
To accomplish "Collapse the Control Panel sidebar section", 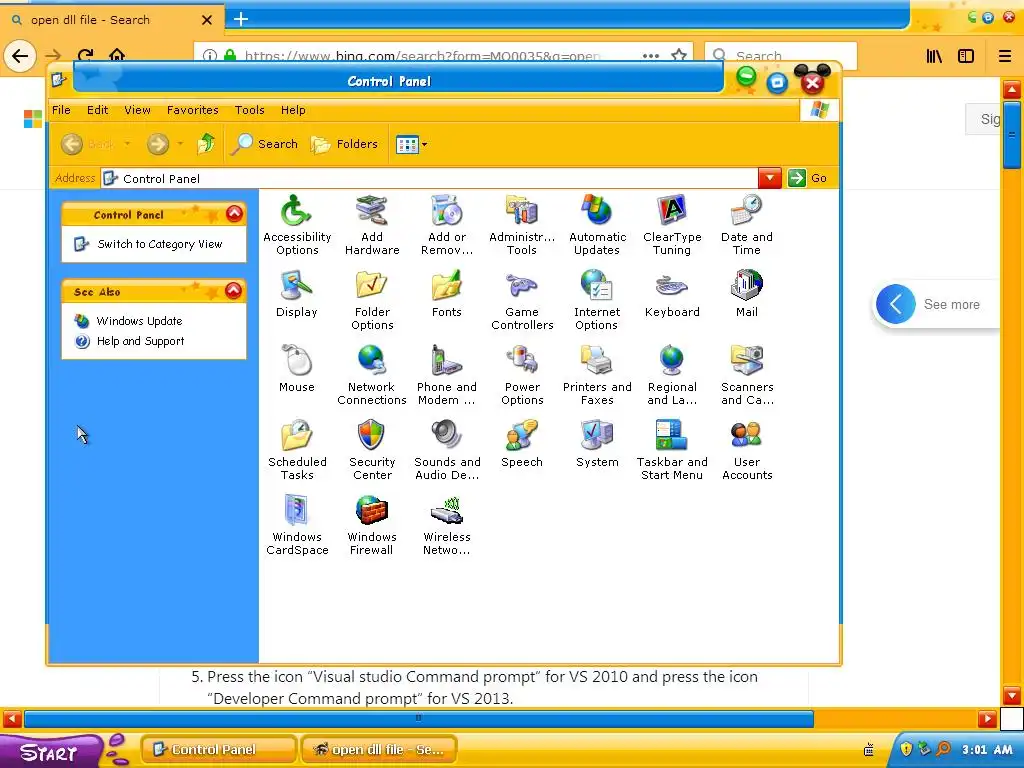I will [234, 214].
